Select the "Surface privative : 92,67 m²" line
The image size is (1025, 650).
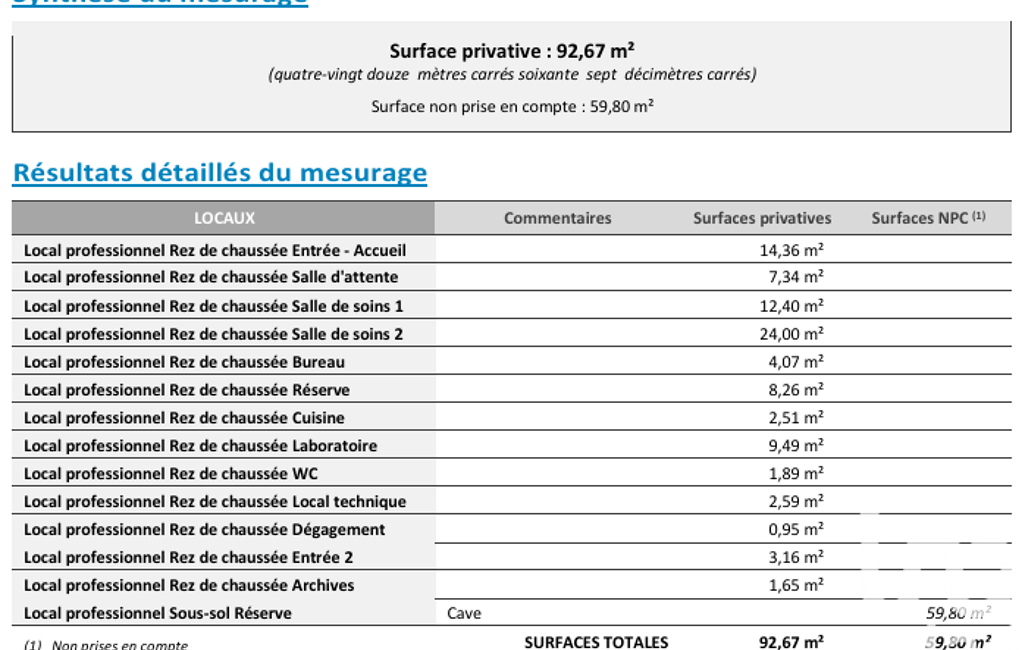[x=512, y=51]
